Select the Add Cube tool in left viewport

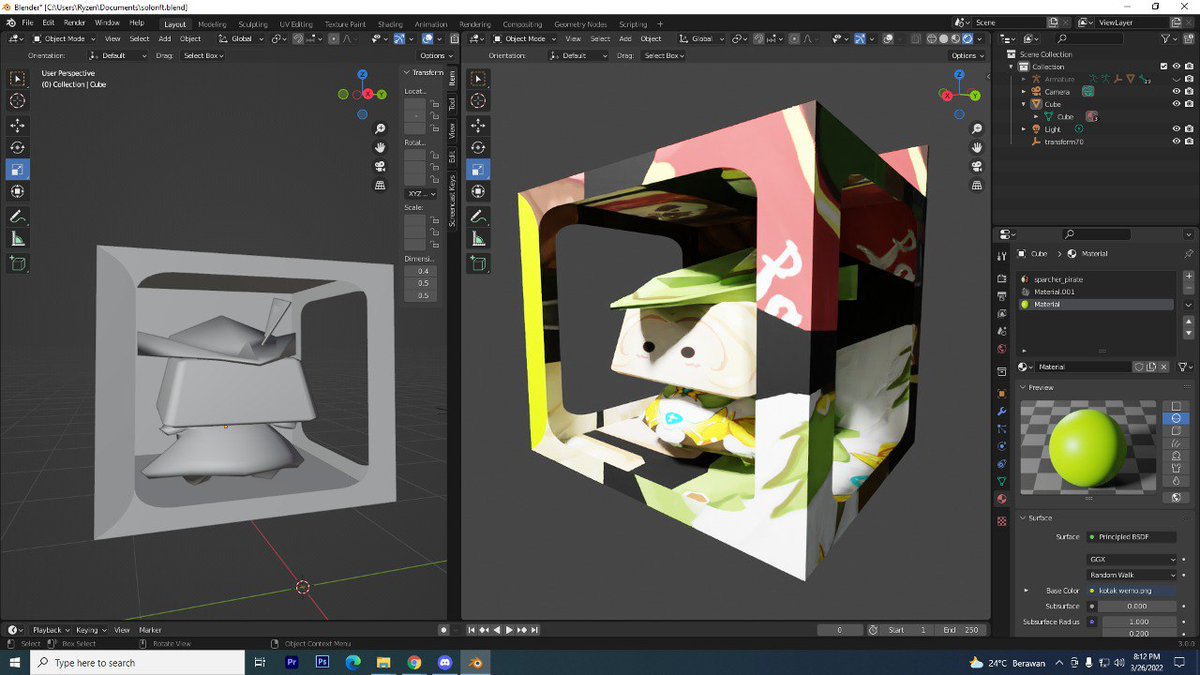tap(18, 264)
